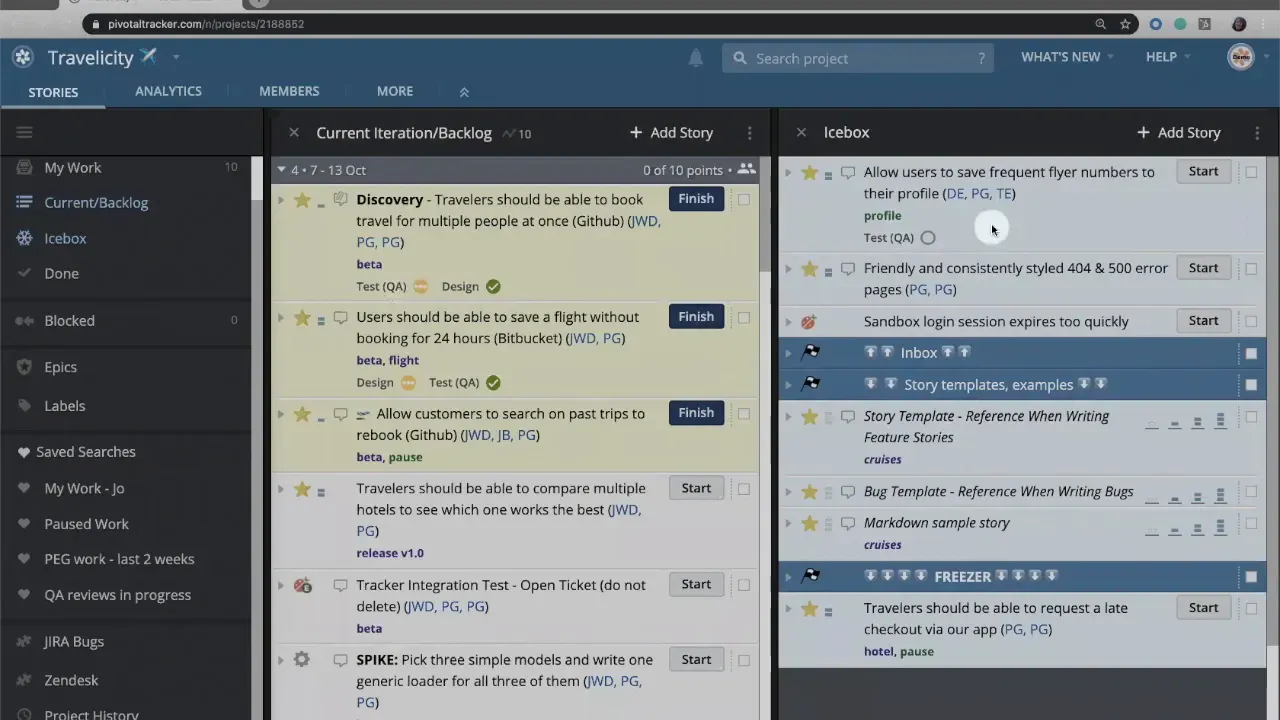Check the selection checkbox on Discovery story
Viewport: 1280px width, 720px height.
click(x=744, y=199)
